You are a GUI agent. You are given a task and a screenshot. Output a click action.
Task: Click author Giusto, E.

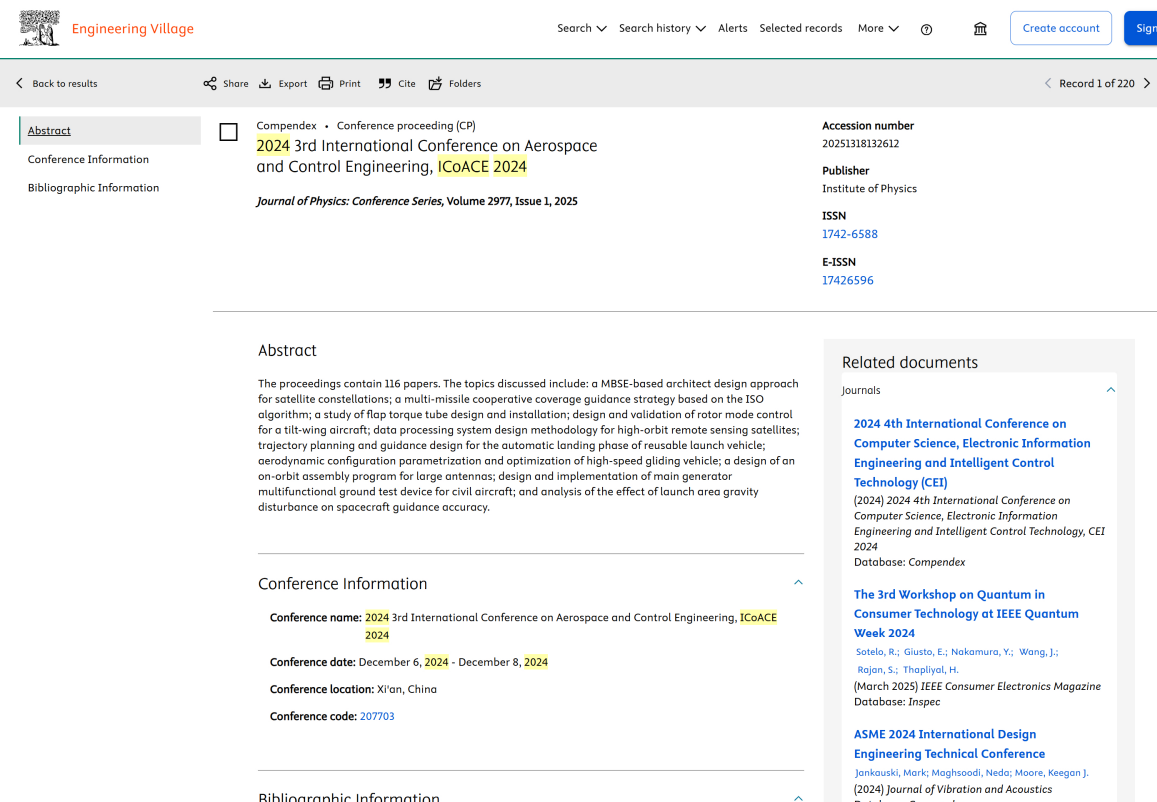925,652
